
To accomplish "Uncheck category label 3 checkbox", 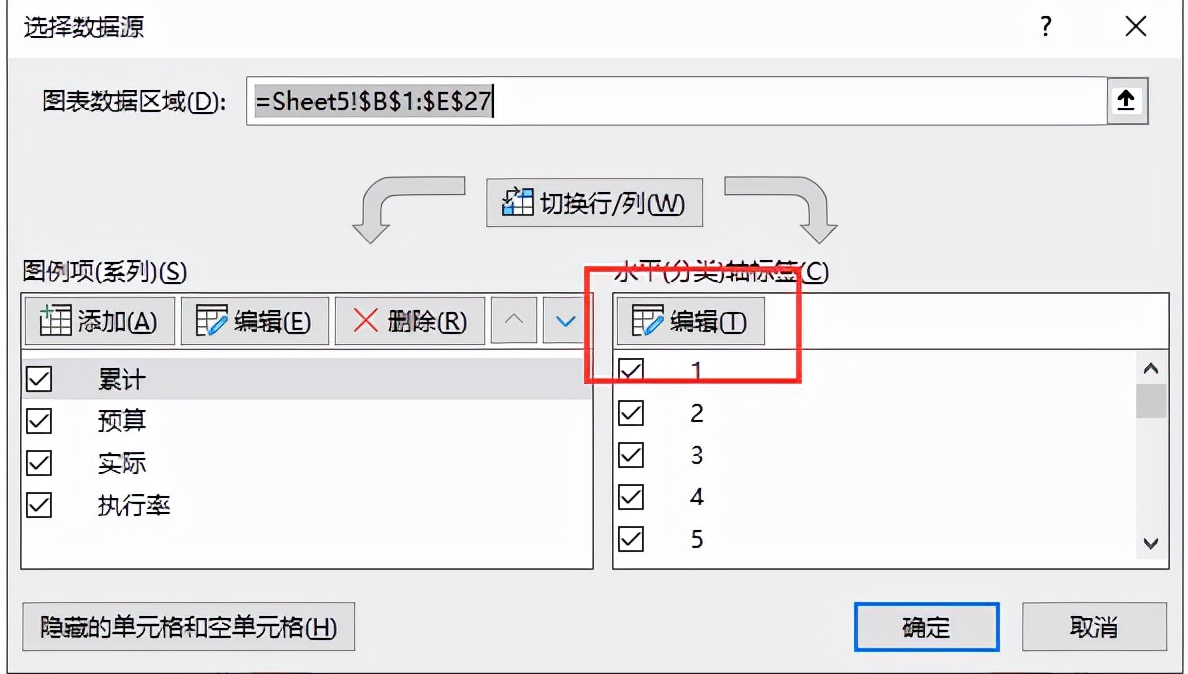I will [x=631, y=455].
